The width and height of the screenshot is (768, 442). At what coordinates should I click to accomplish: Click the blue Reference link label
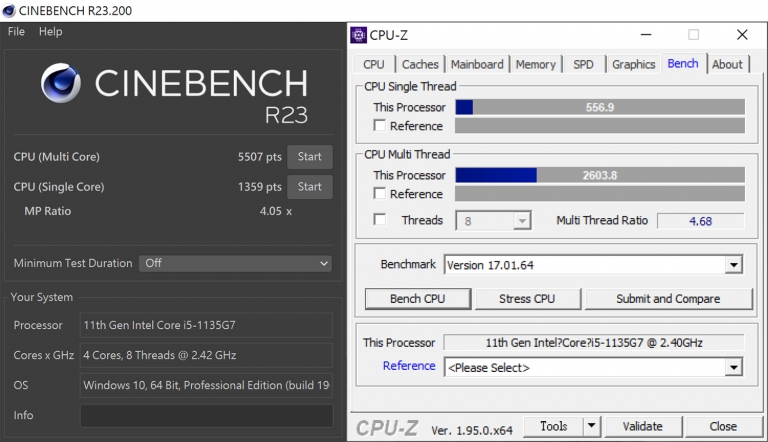coord(409,366)
